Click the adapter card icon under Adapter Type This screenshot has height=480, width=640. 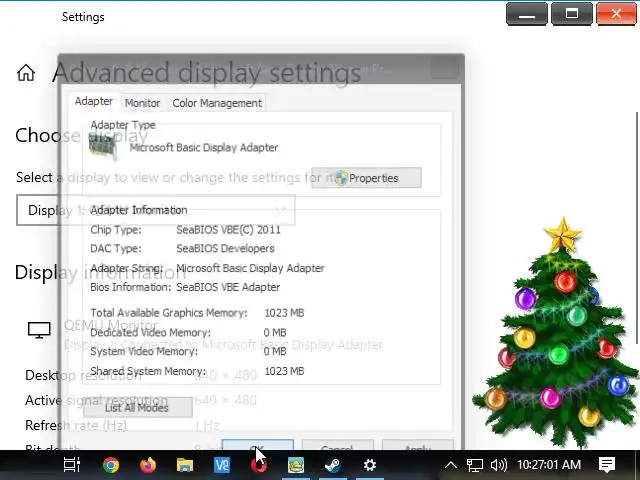[x=104, y=147]
